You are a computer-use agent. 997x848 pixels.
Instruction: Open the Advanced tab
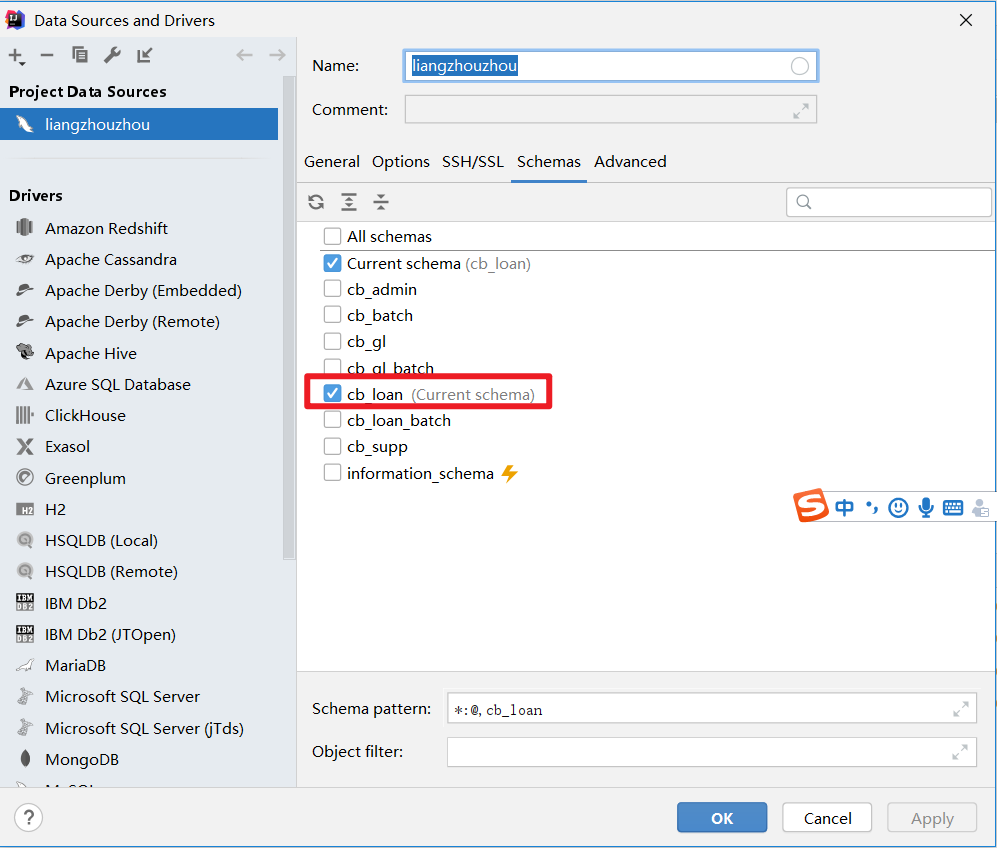(630, 162)
